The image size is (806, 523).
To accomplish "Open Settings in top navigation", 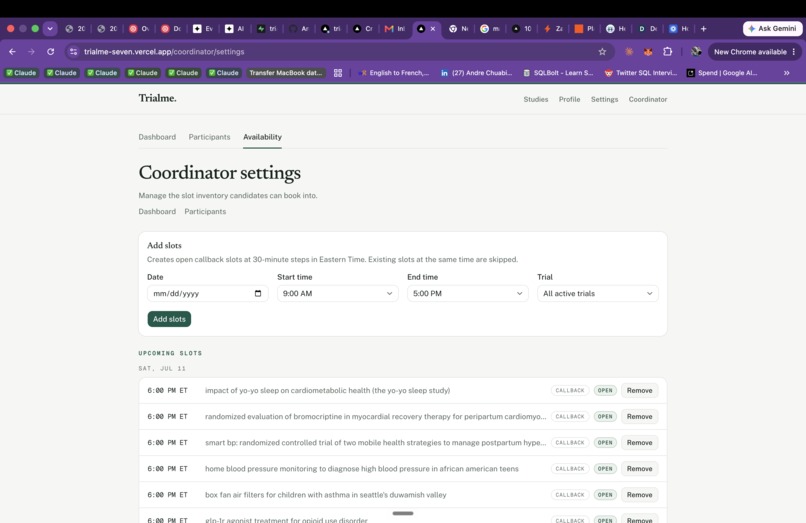I will click(x=604, y=99).
